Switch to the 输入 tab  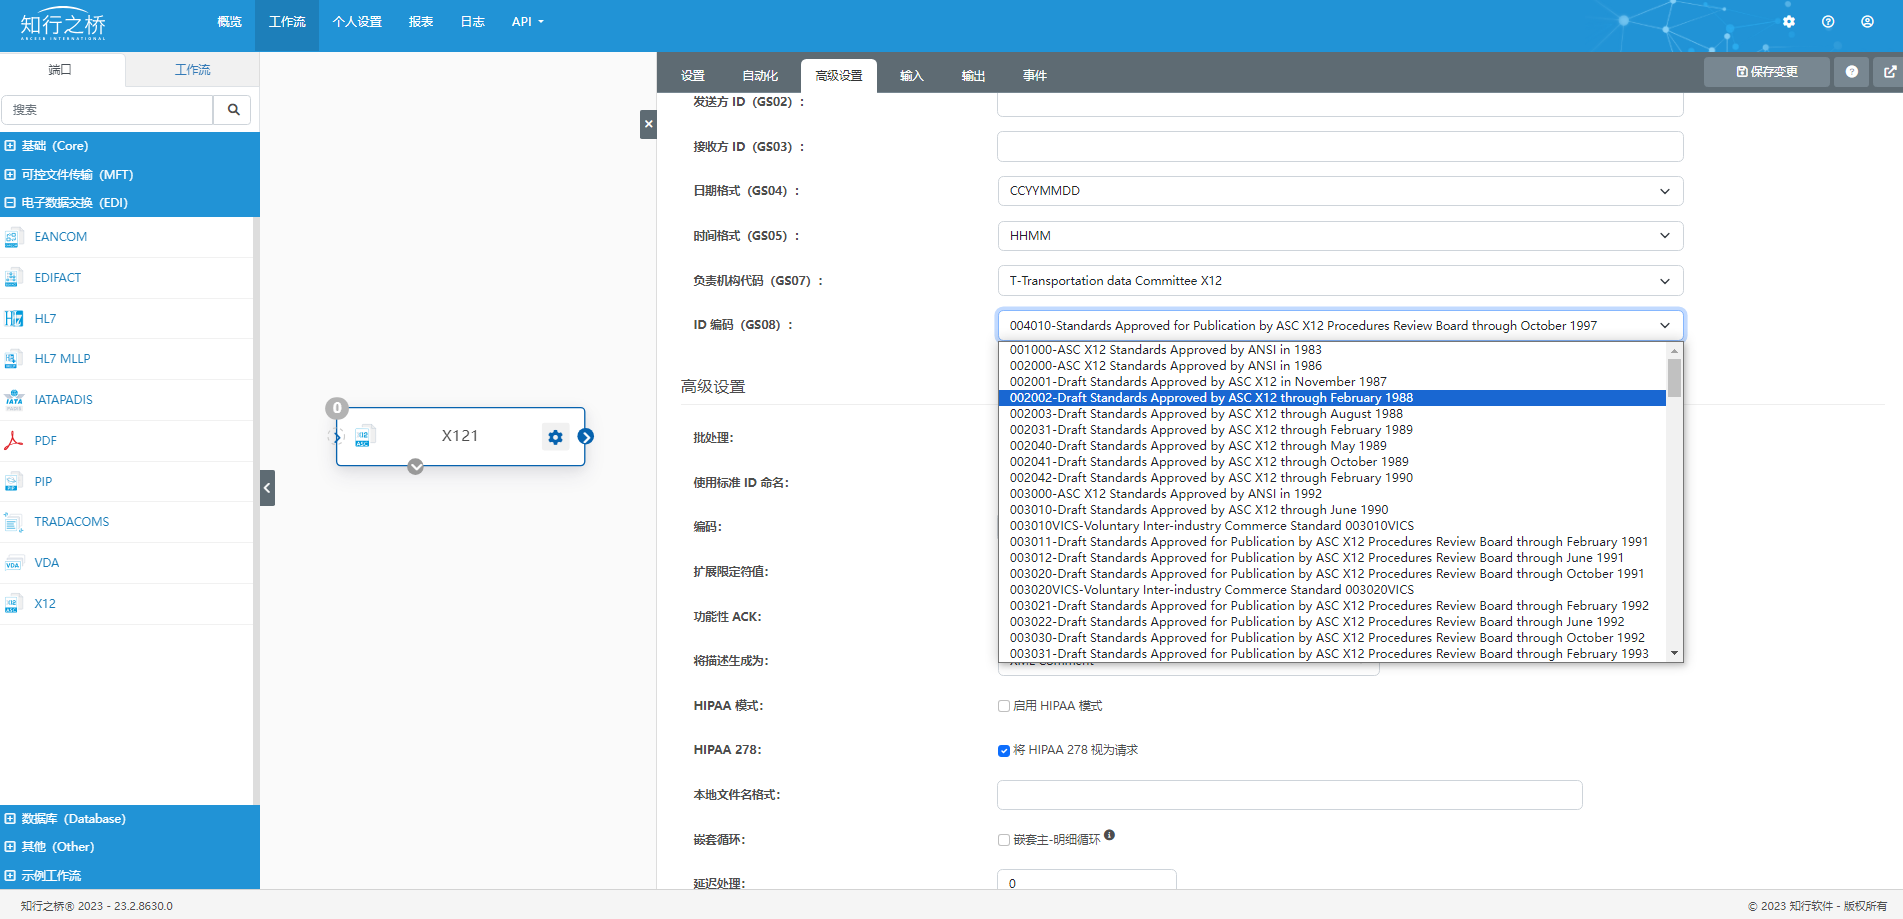[x=911, y=74]
